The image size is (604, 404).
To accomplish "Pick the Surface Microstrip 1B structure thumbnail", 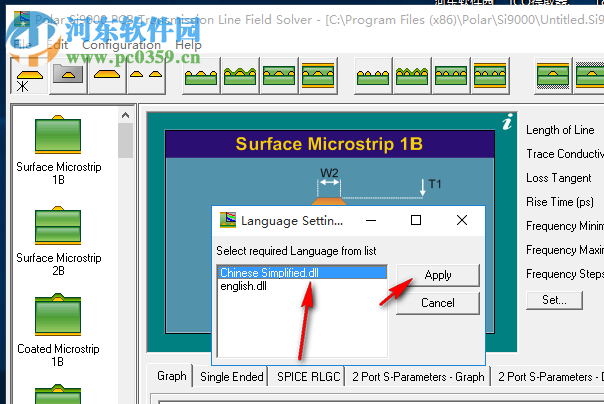I will (x=58, y=134).
